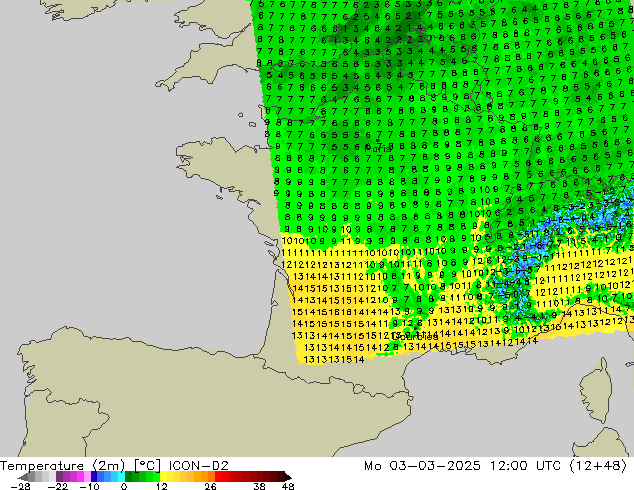Click the -22 legend value
This screenshot has height=490, width=634.
(58, 486)
